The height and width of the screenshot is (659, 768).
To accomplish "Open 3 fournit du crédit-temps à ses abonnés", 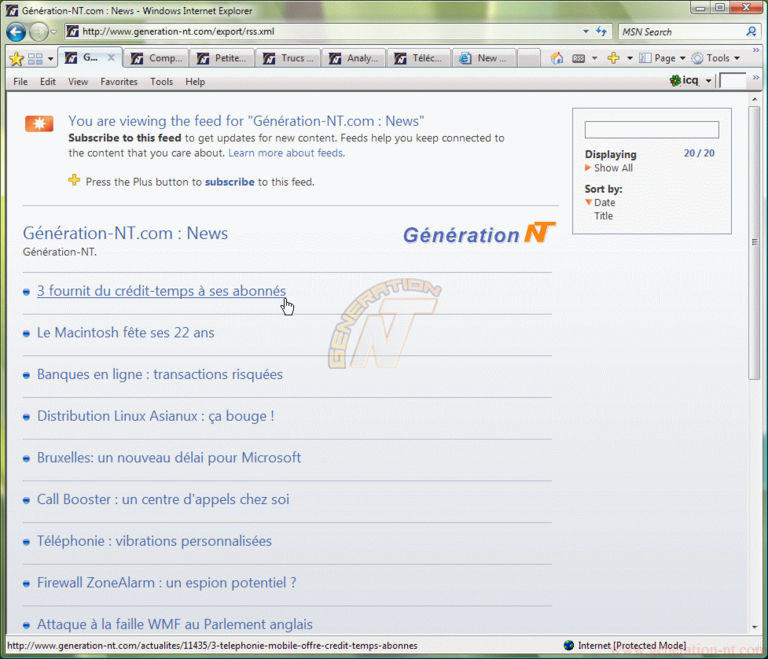I will (161, 291).
